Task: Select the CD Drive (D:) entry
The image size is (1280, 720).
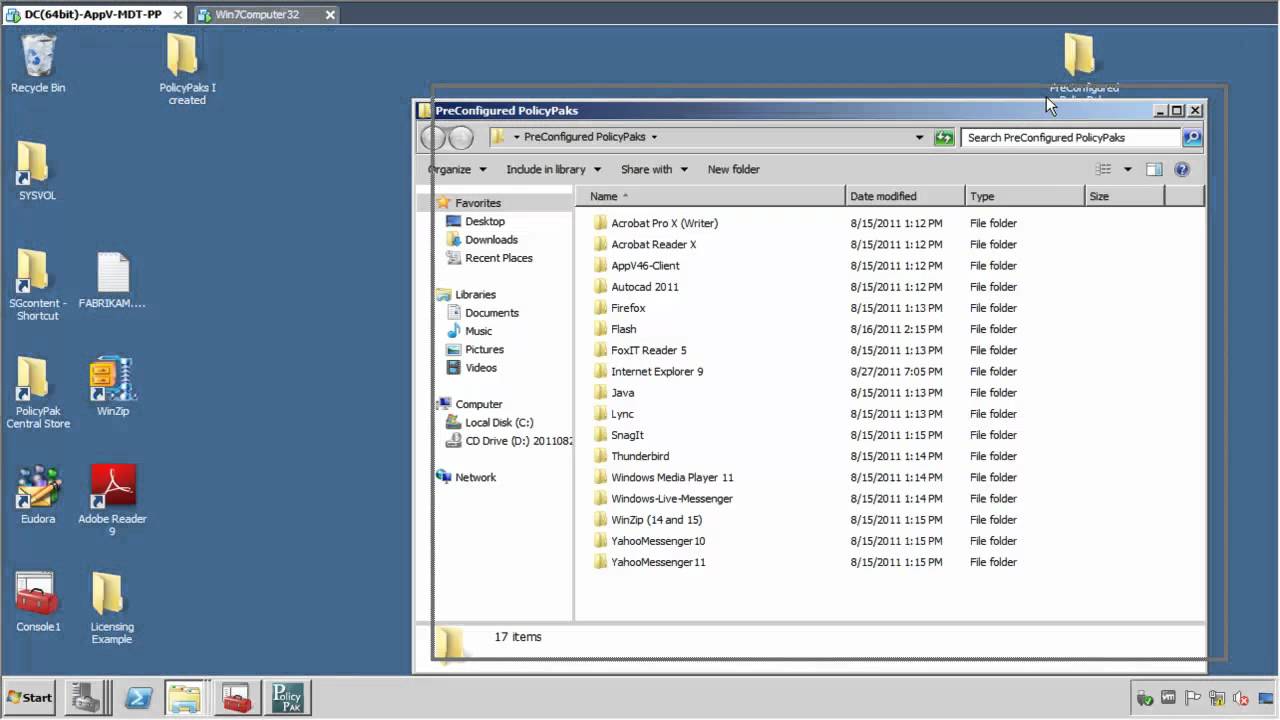Action: [508, 441]
